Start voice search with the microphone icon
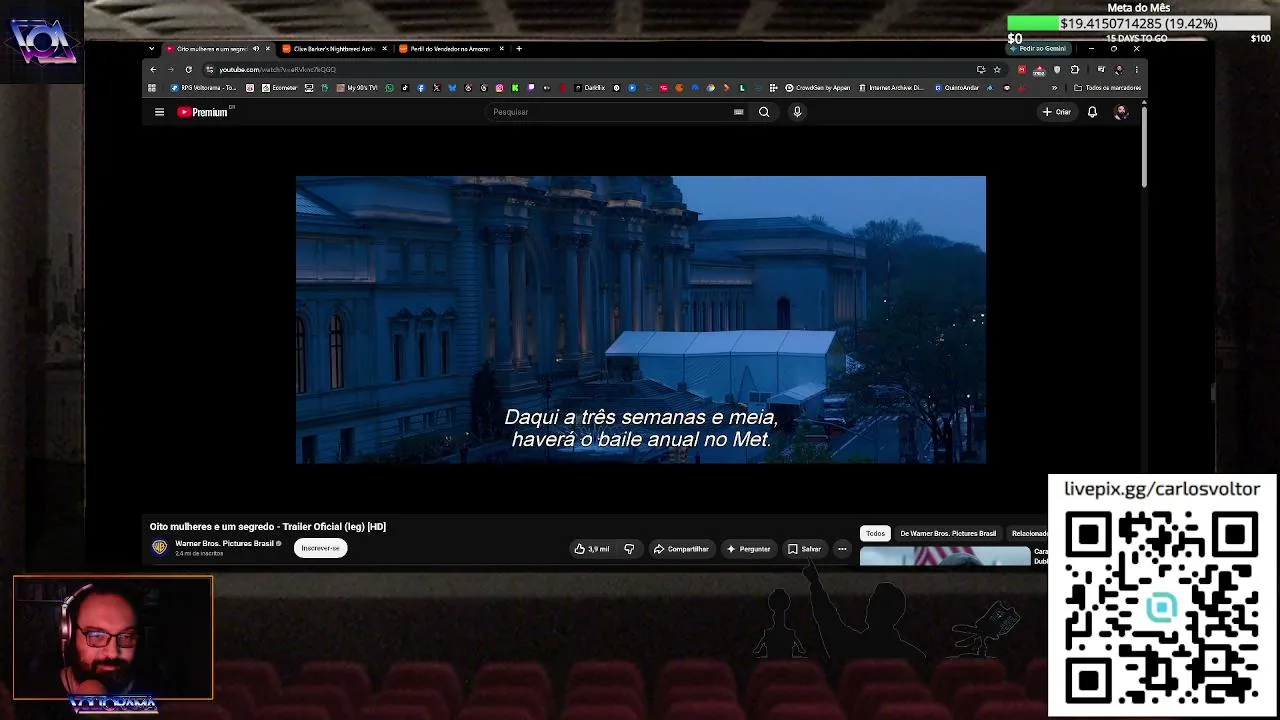 click(x=797, y=112)
